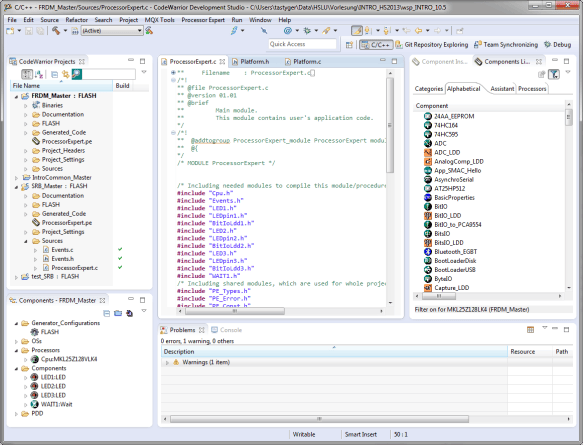
Task: Click the 24AA_EEPROM component icon
Action: (x=428, y=116)
